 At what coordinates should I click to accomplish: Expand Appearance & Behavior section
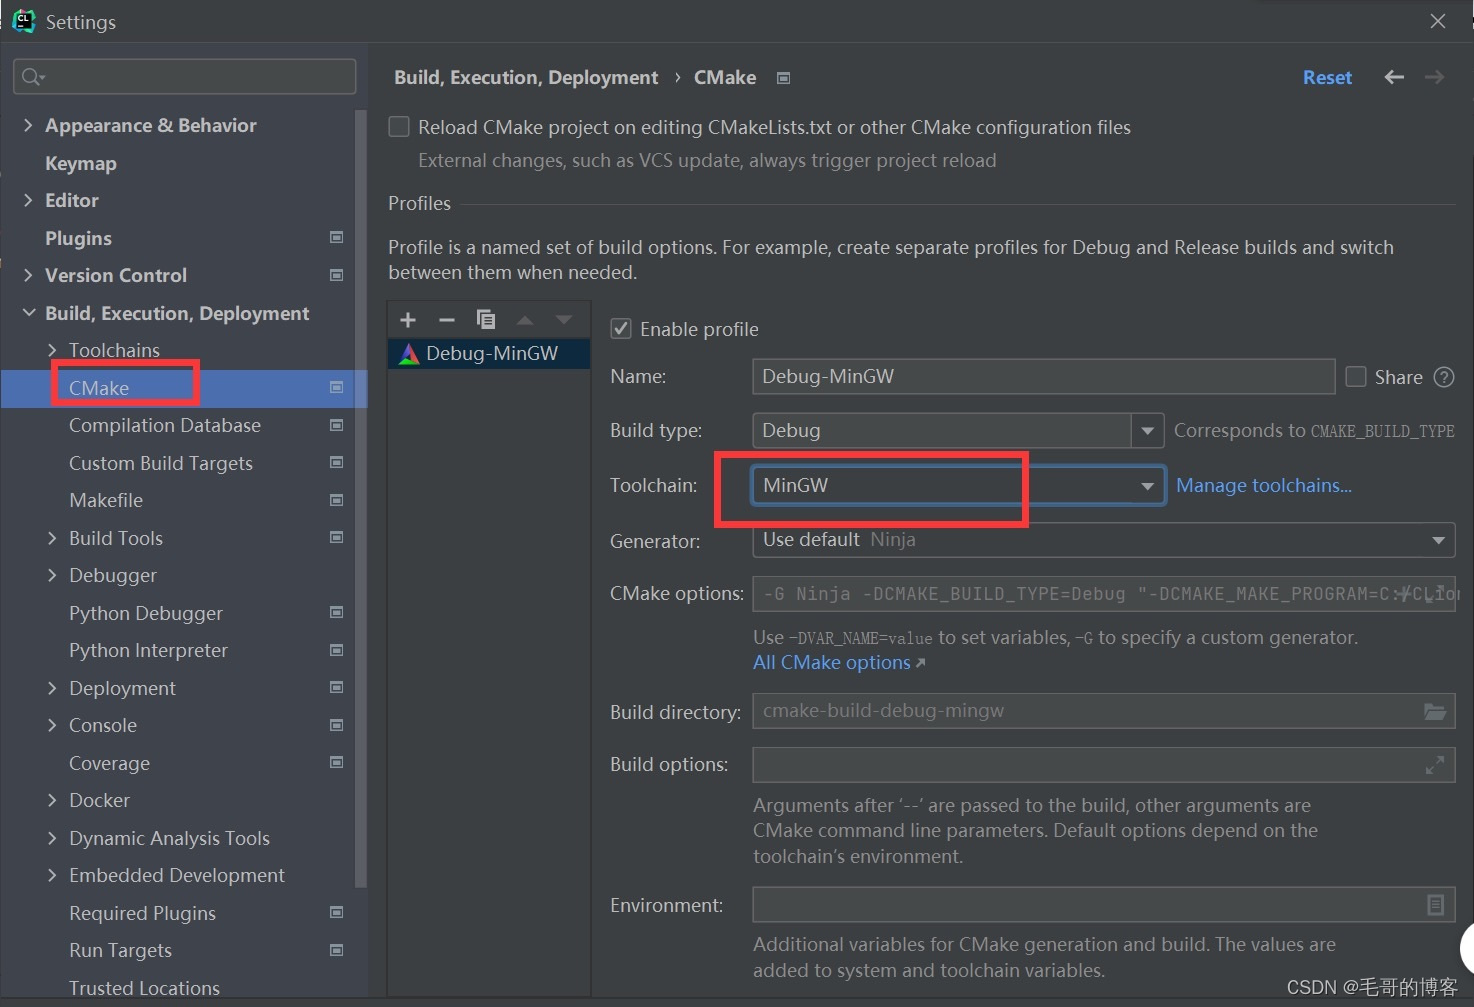pos(28,125)
